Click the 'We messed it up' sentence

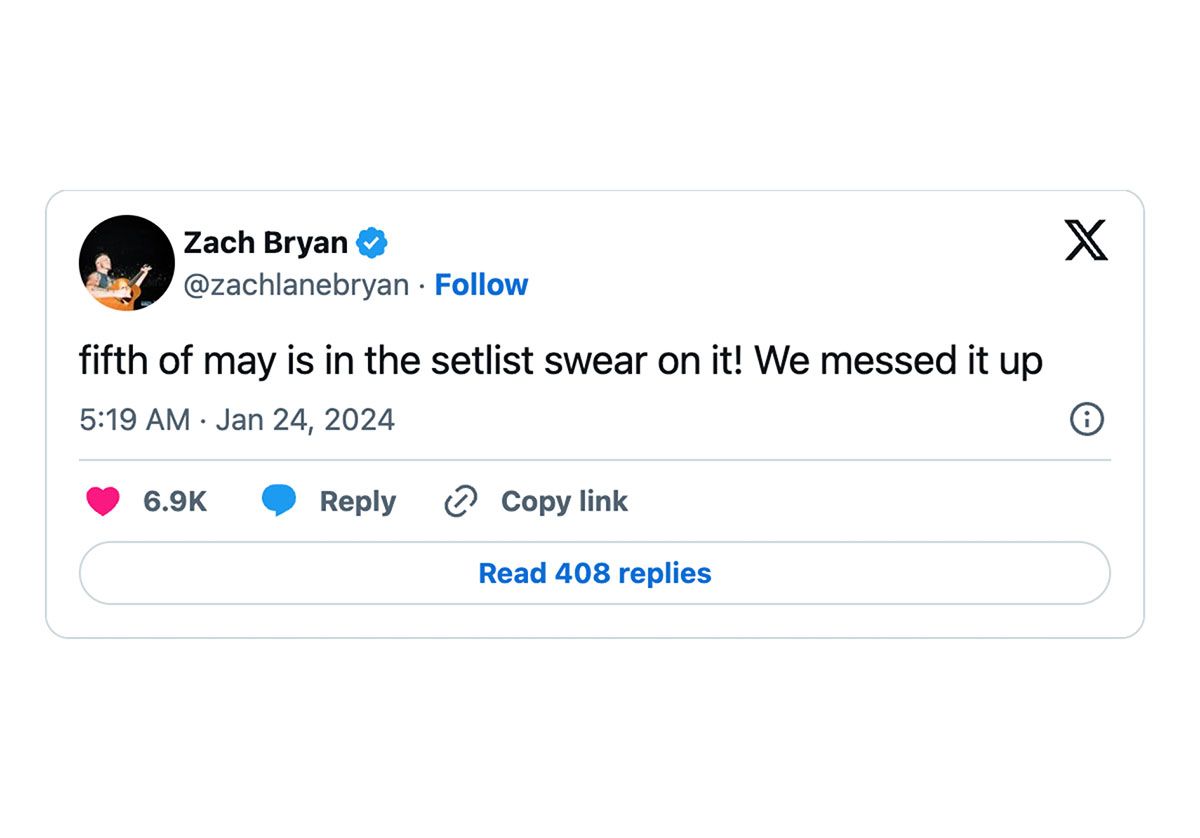coord(898,361)
